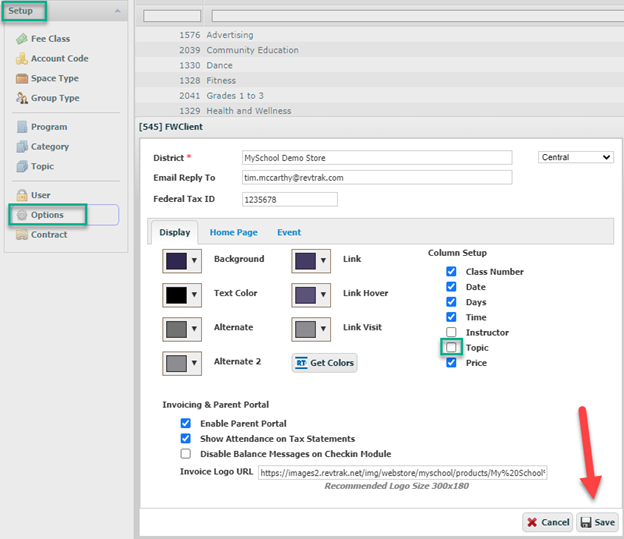
Task: Open Group Type setup item
Action: tap(55, 98)
